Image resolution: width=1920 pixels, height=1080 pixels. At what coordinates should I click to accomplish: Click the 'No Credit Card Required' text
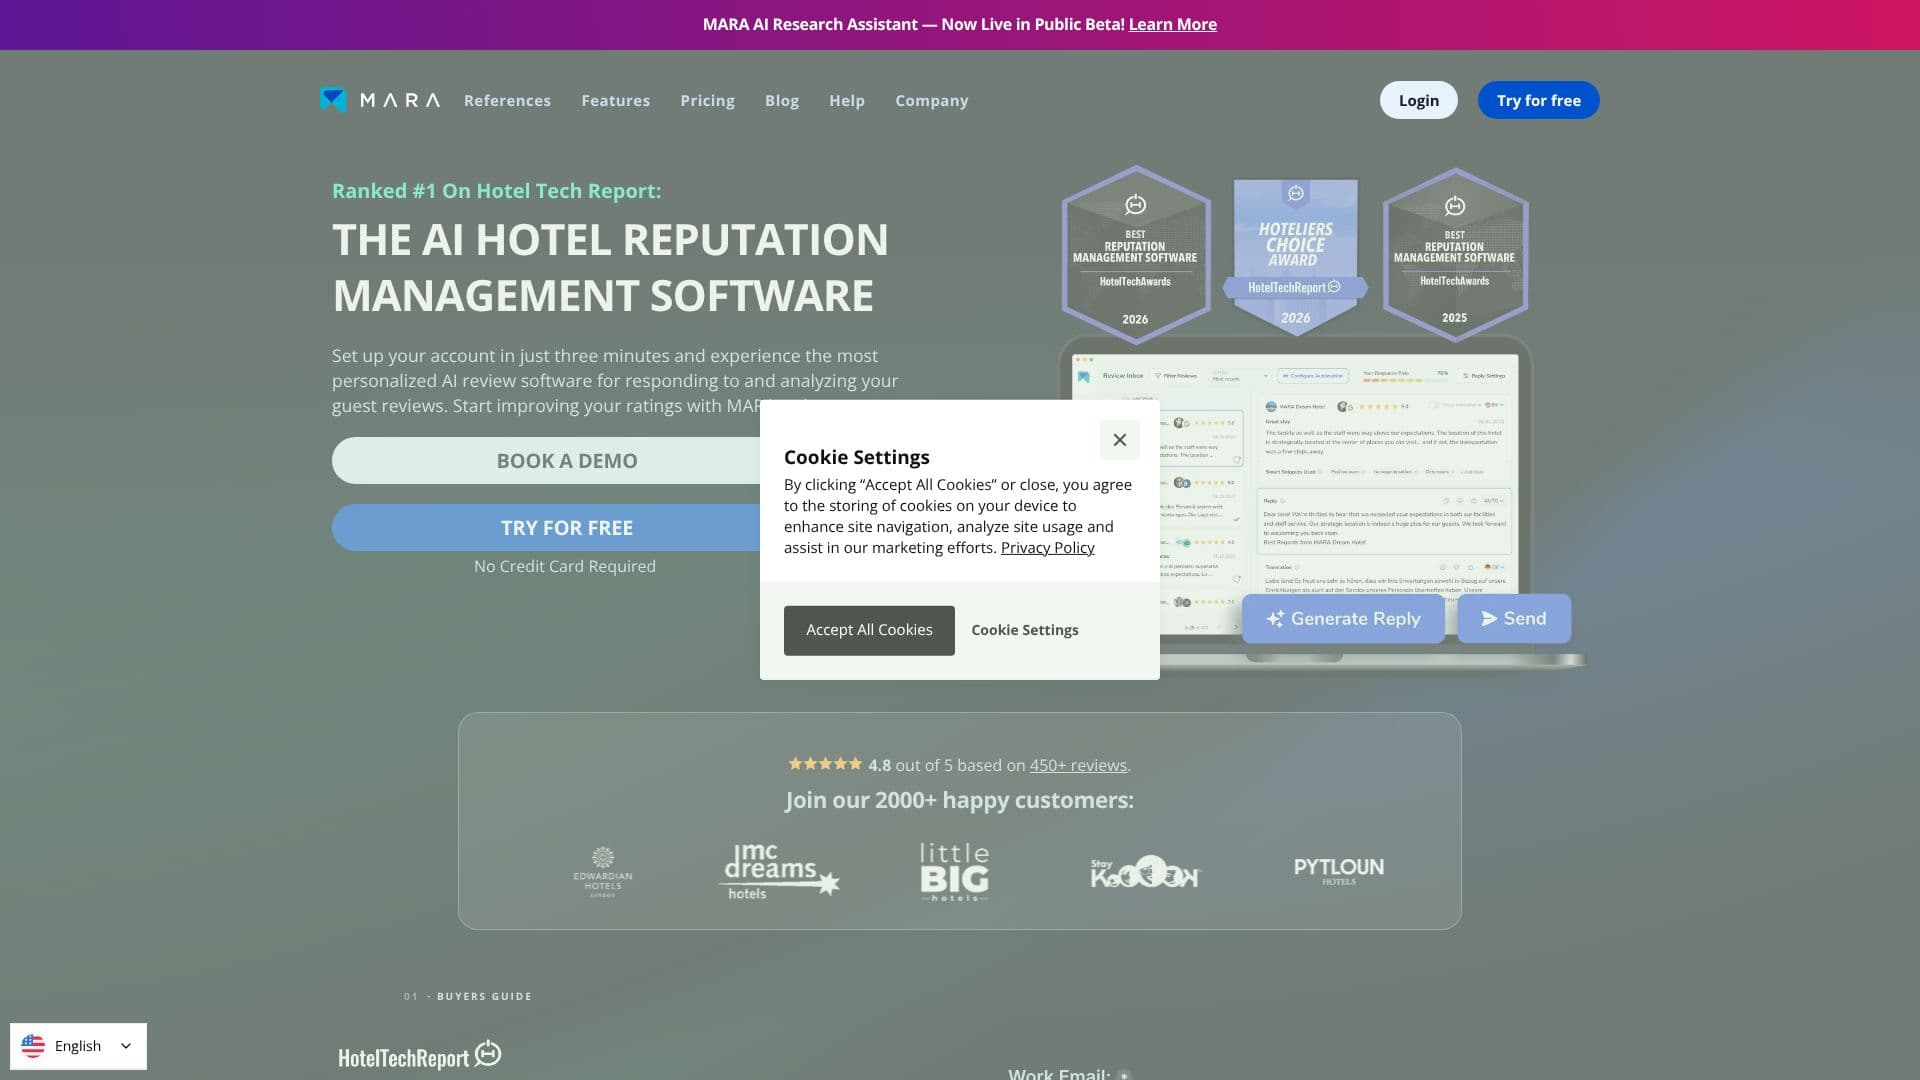pos(565,566)
